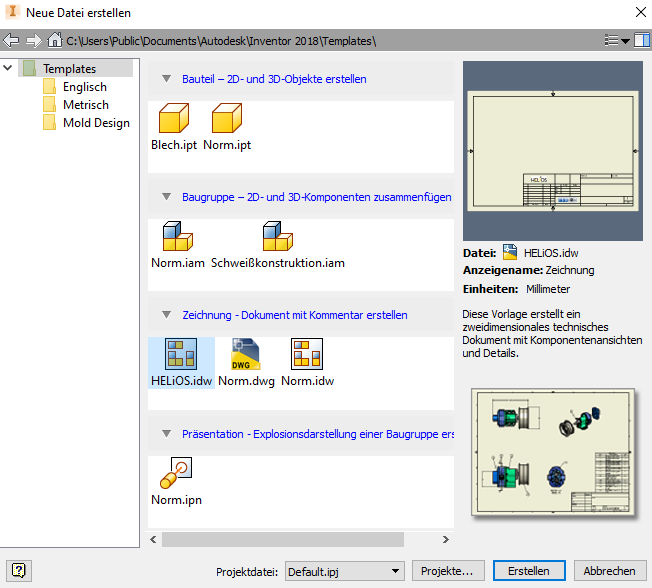The height and width of the screenshot is (588, 652).
Task: Click the Erstellen button
Action: [528, 571]
